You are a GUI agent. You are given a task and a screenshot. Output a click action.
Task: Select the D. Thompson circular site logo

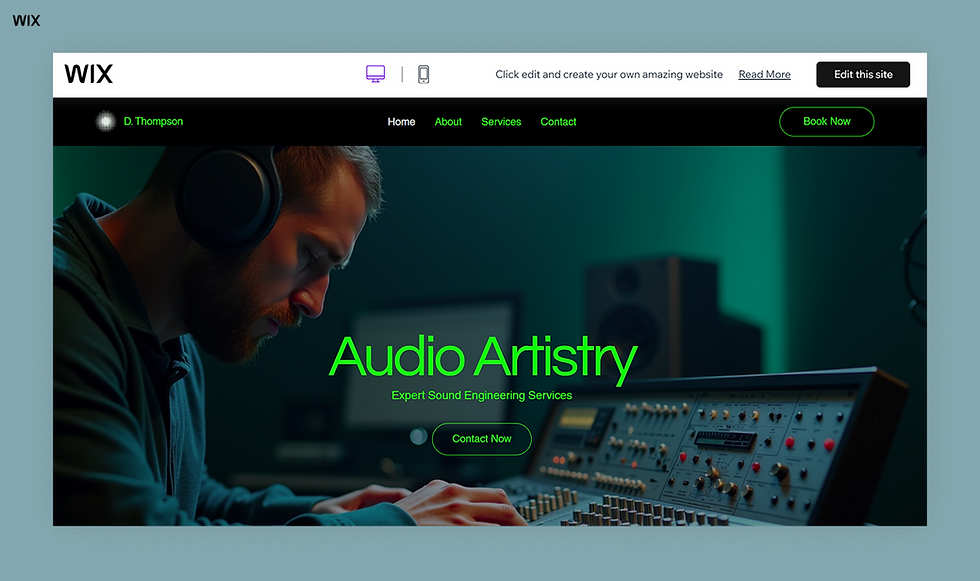pos(106,121)
